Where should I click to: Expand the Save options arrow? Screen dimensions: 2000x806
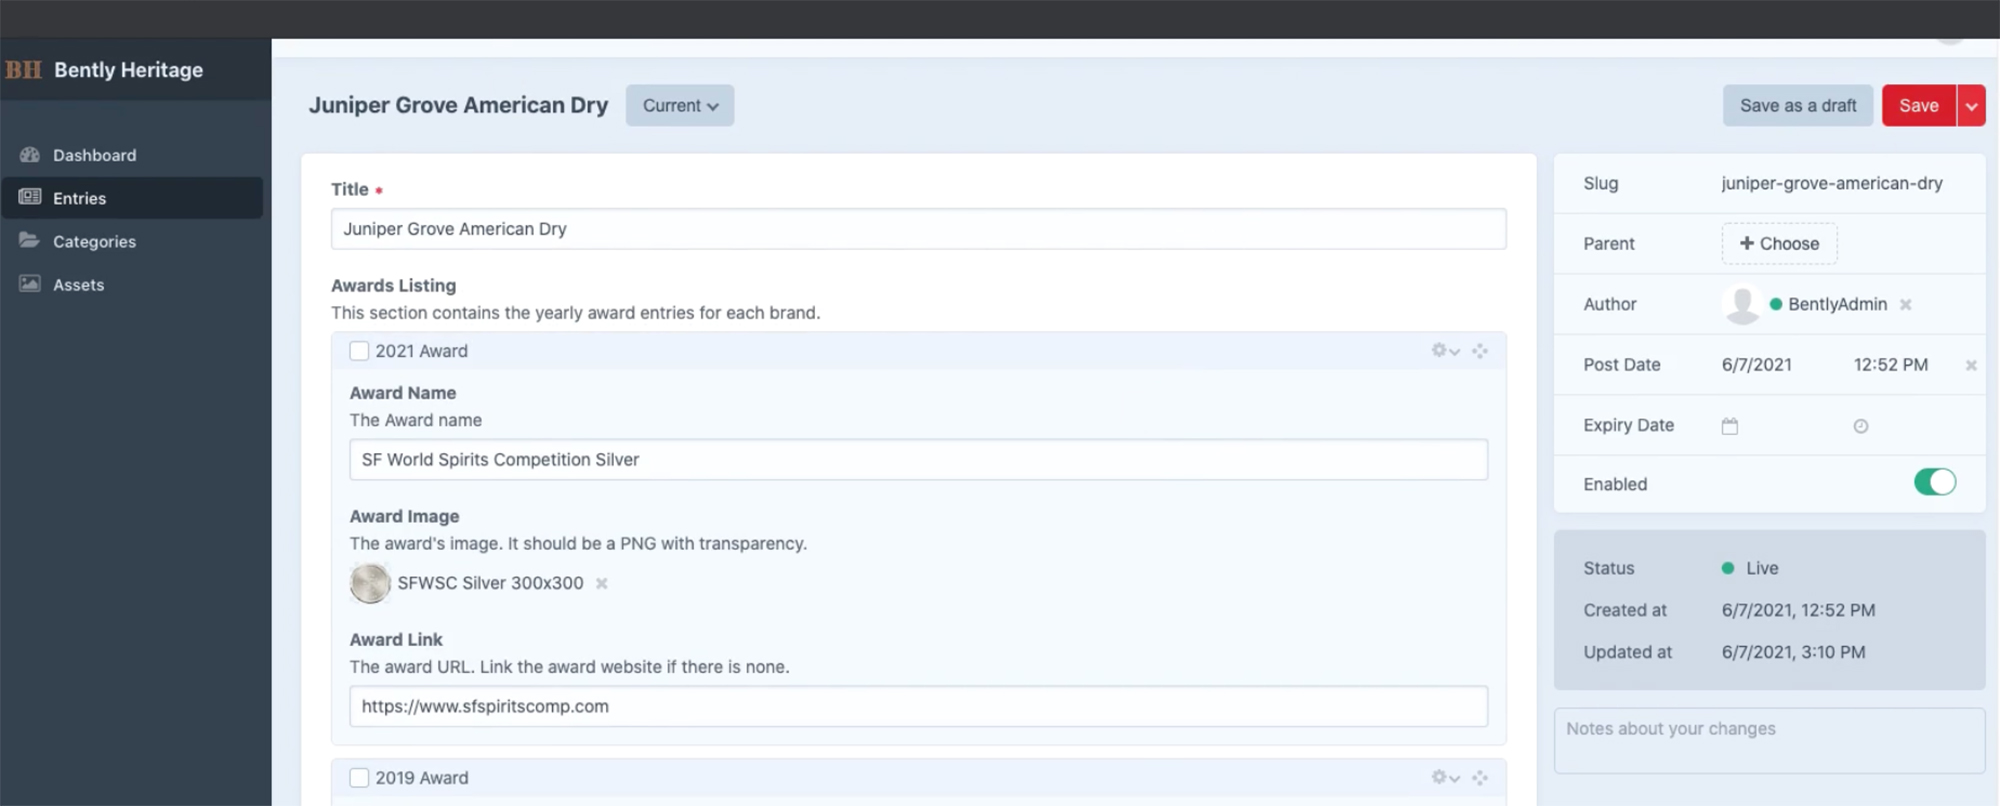tap(1971, 106)
